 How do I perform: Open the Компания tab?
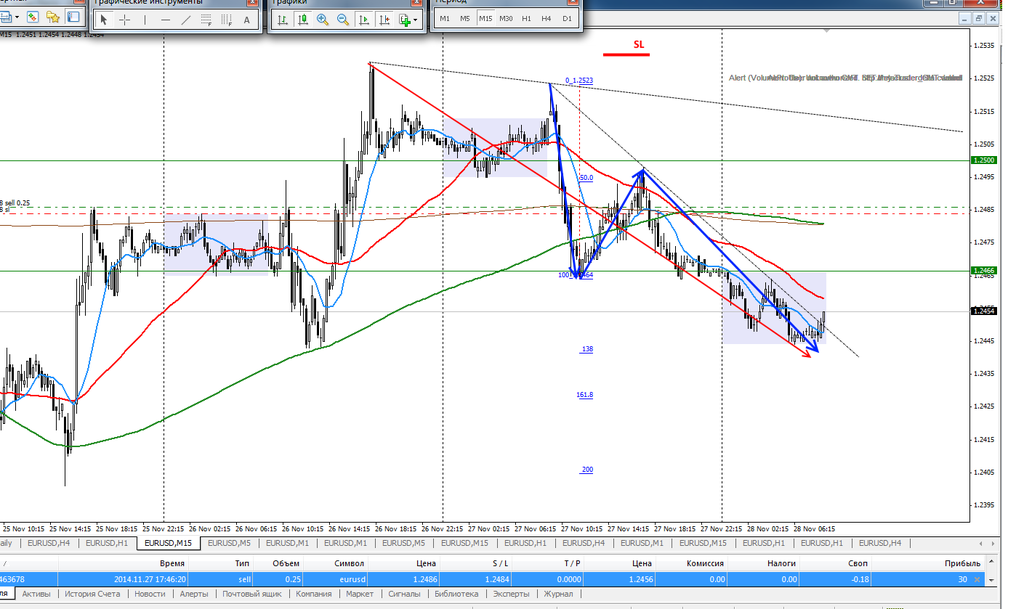point(313,594)
